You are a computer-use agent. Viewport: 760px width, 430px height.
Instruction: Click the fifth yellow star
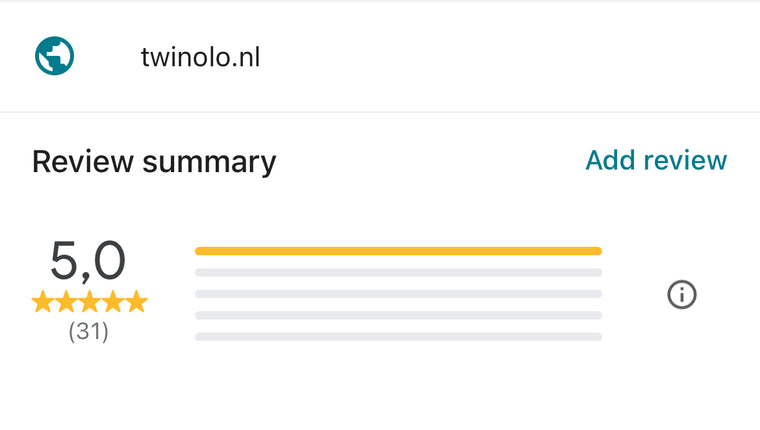(x=137, y=302)
